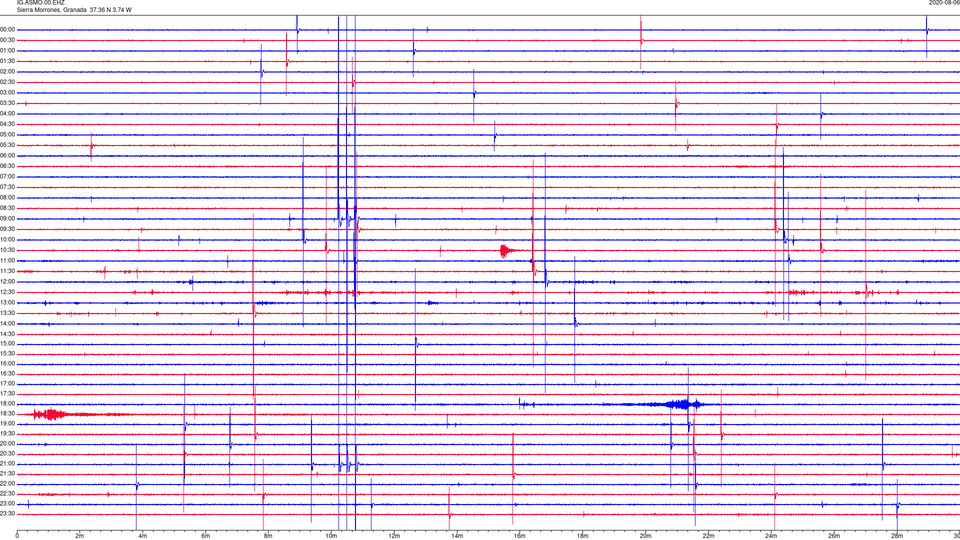
Task: Select the 04:30 time label
Action: (x=8, y=124)
